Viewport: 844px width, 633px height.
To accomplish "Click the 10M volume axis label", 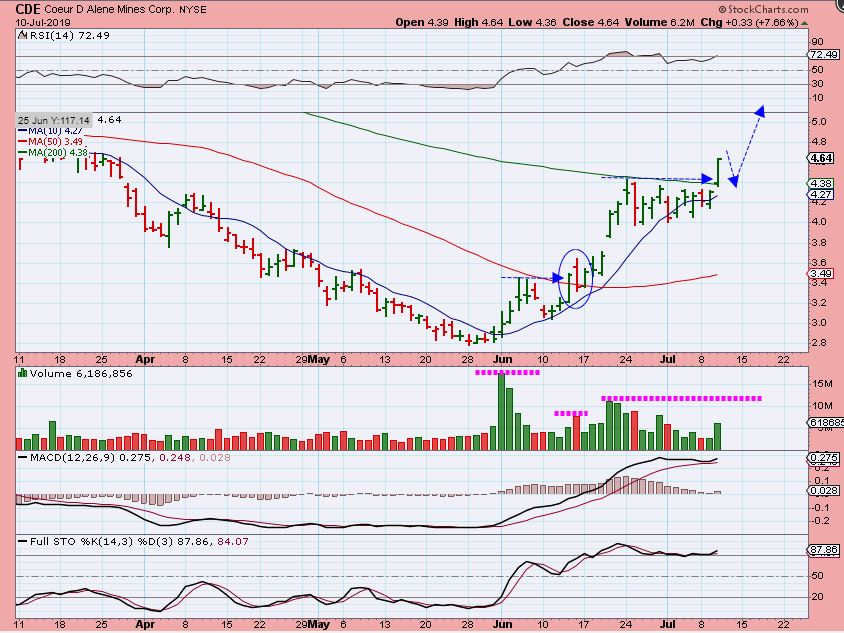I will point(822,406).
